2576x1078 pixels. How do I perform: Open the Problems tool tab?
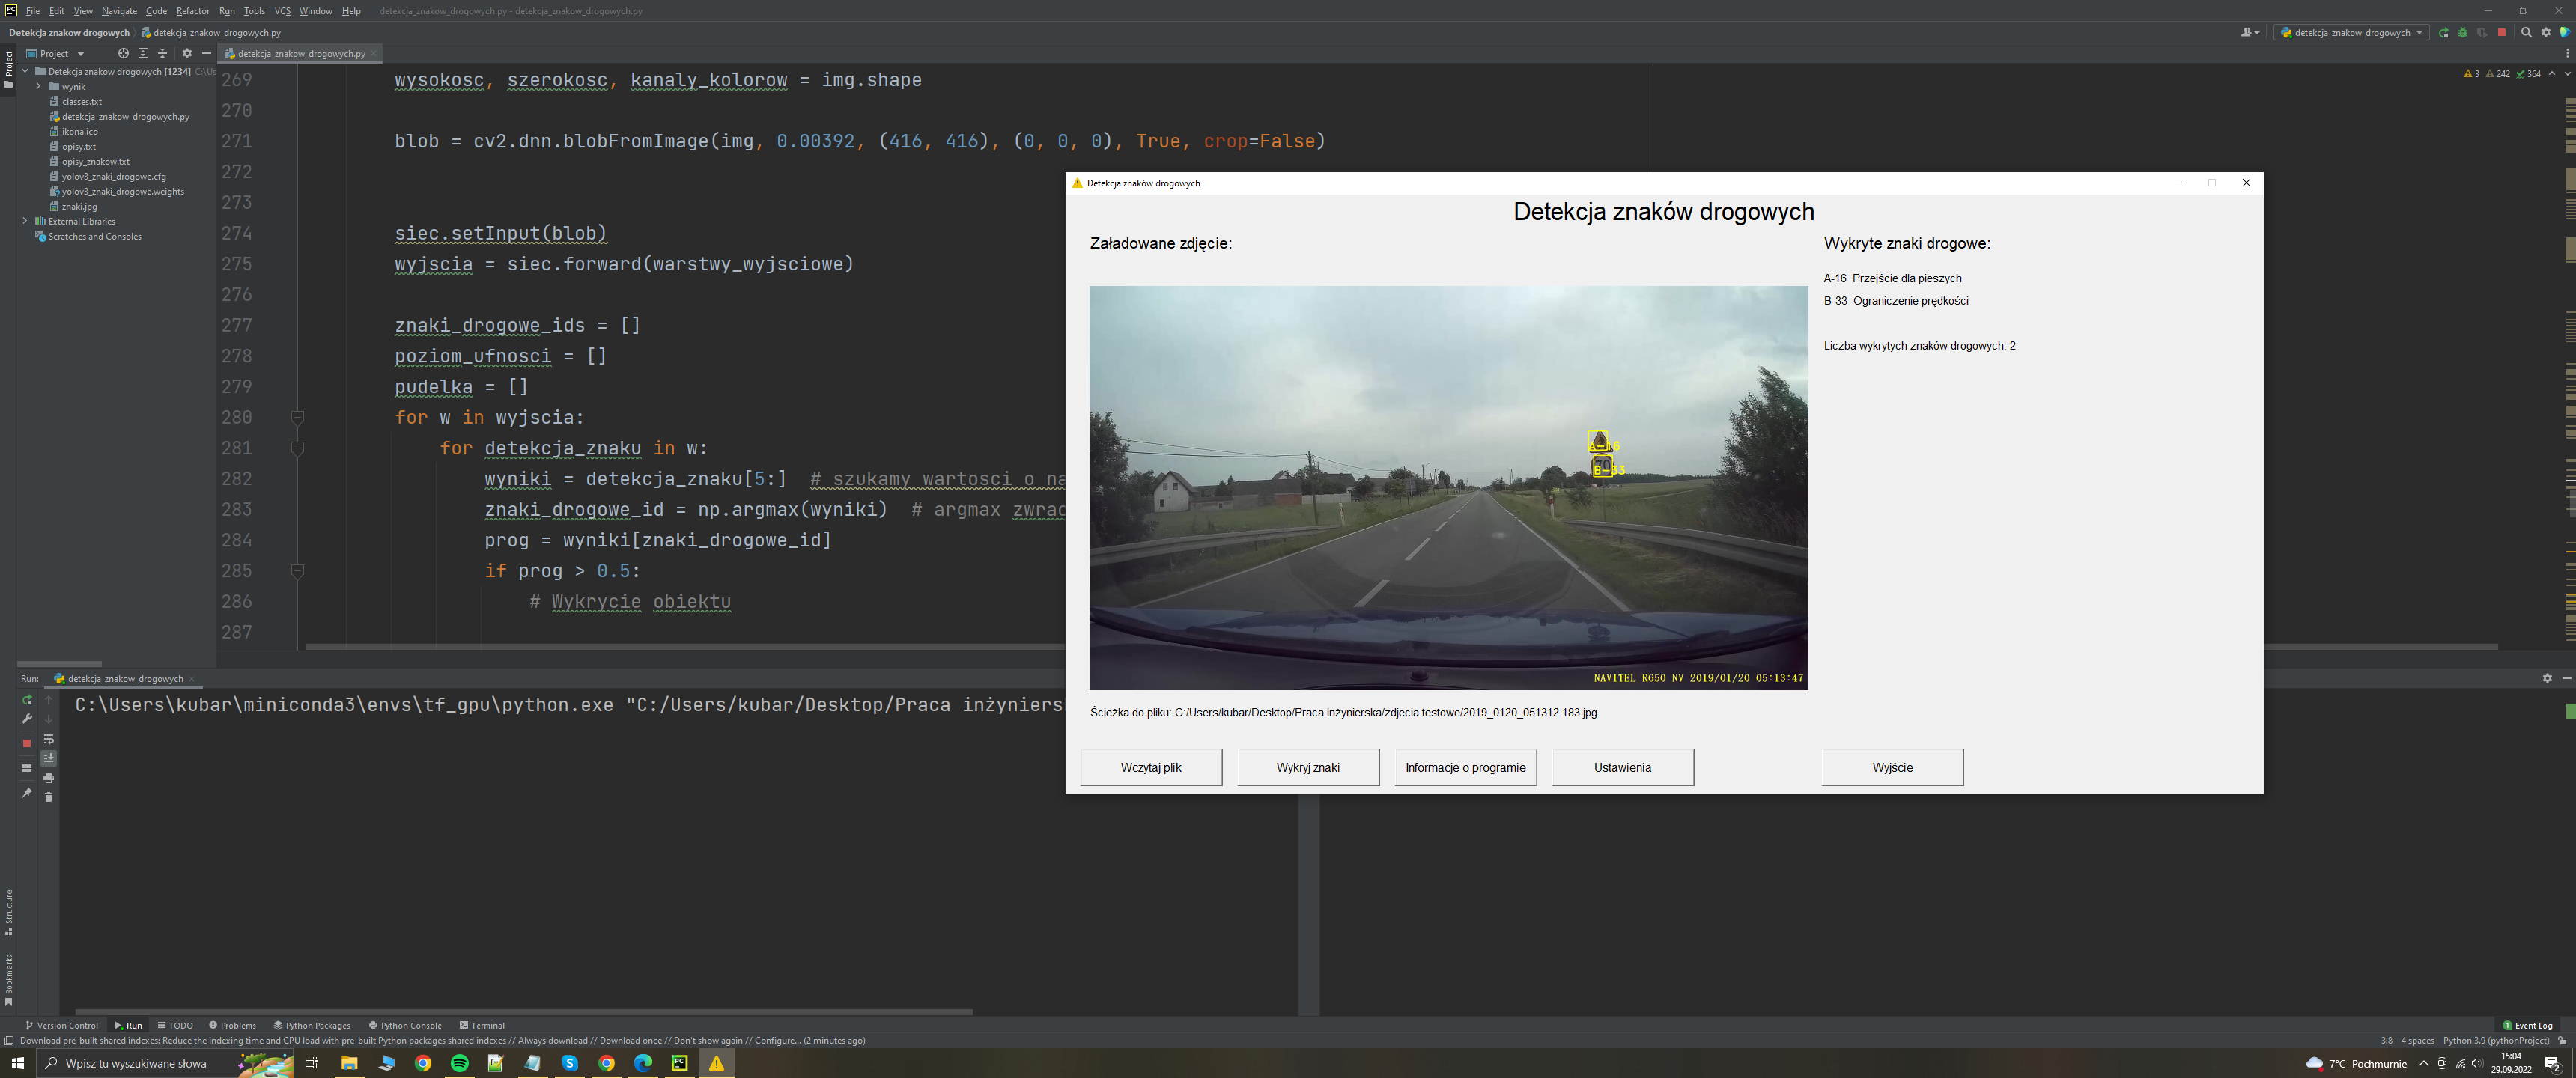[232, 1025]
